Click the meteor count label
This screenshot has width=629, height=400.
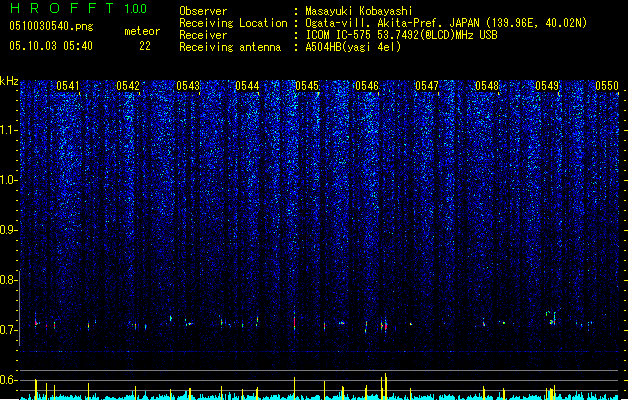[x=142, y=31]
